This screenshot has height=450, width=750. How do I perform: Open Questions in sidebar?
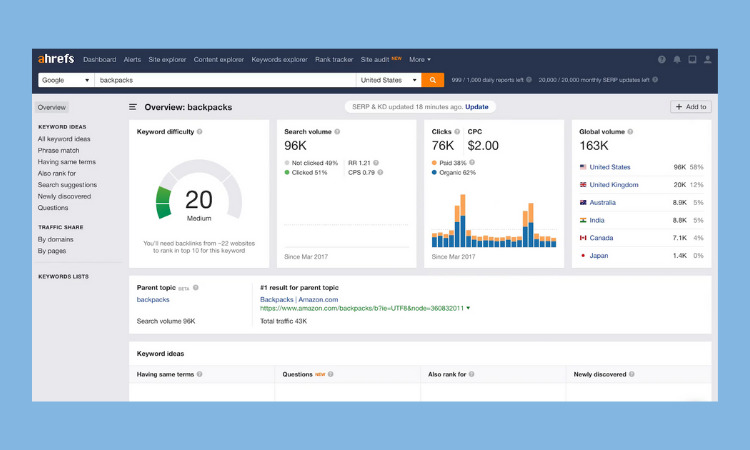(53, 208)
